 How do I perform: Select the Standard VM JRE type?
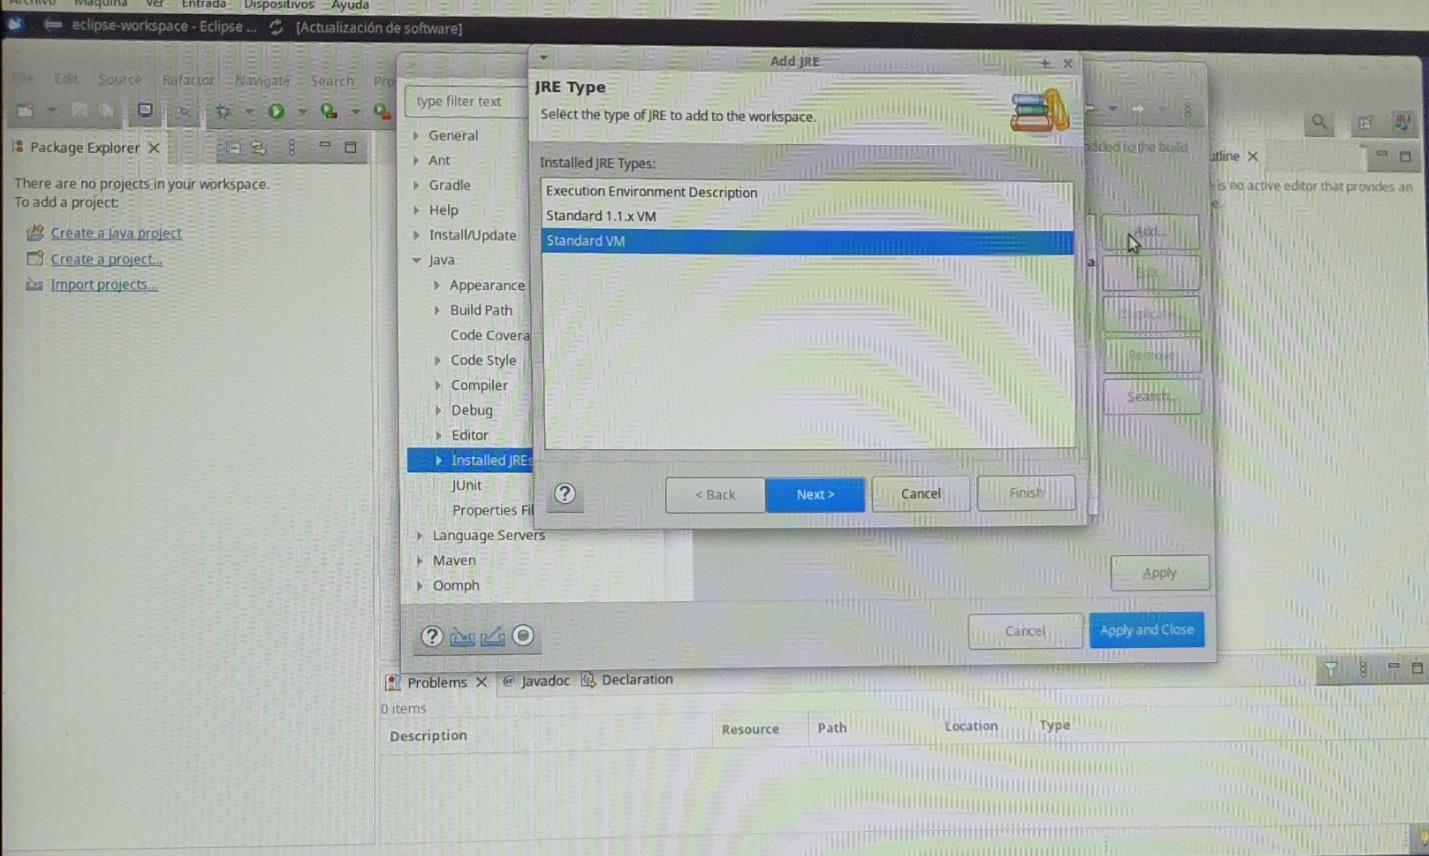click(x=807, y=241)
